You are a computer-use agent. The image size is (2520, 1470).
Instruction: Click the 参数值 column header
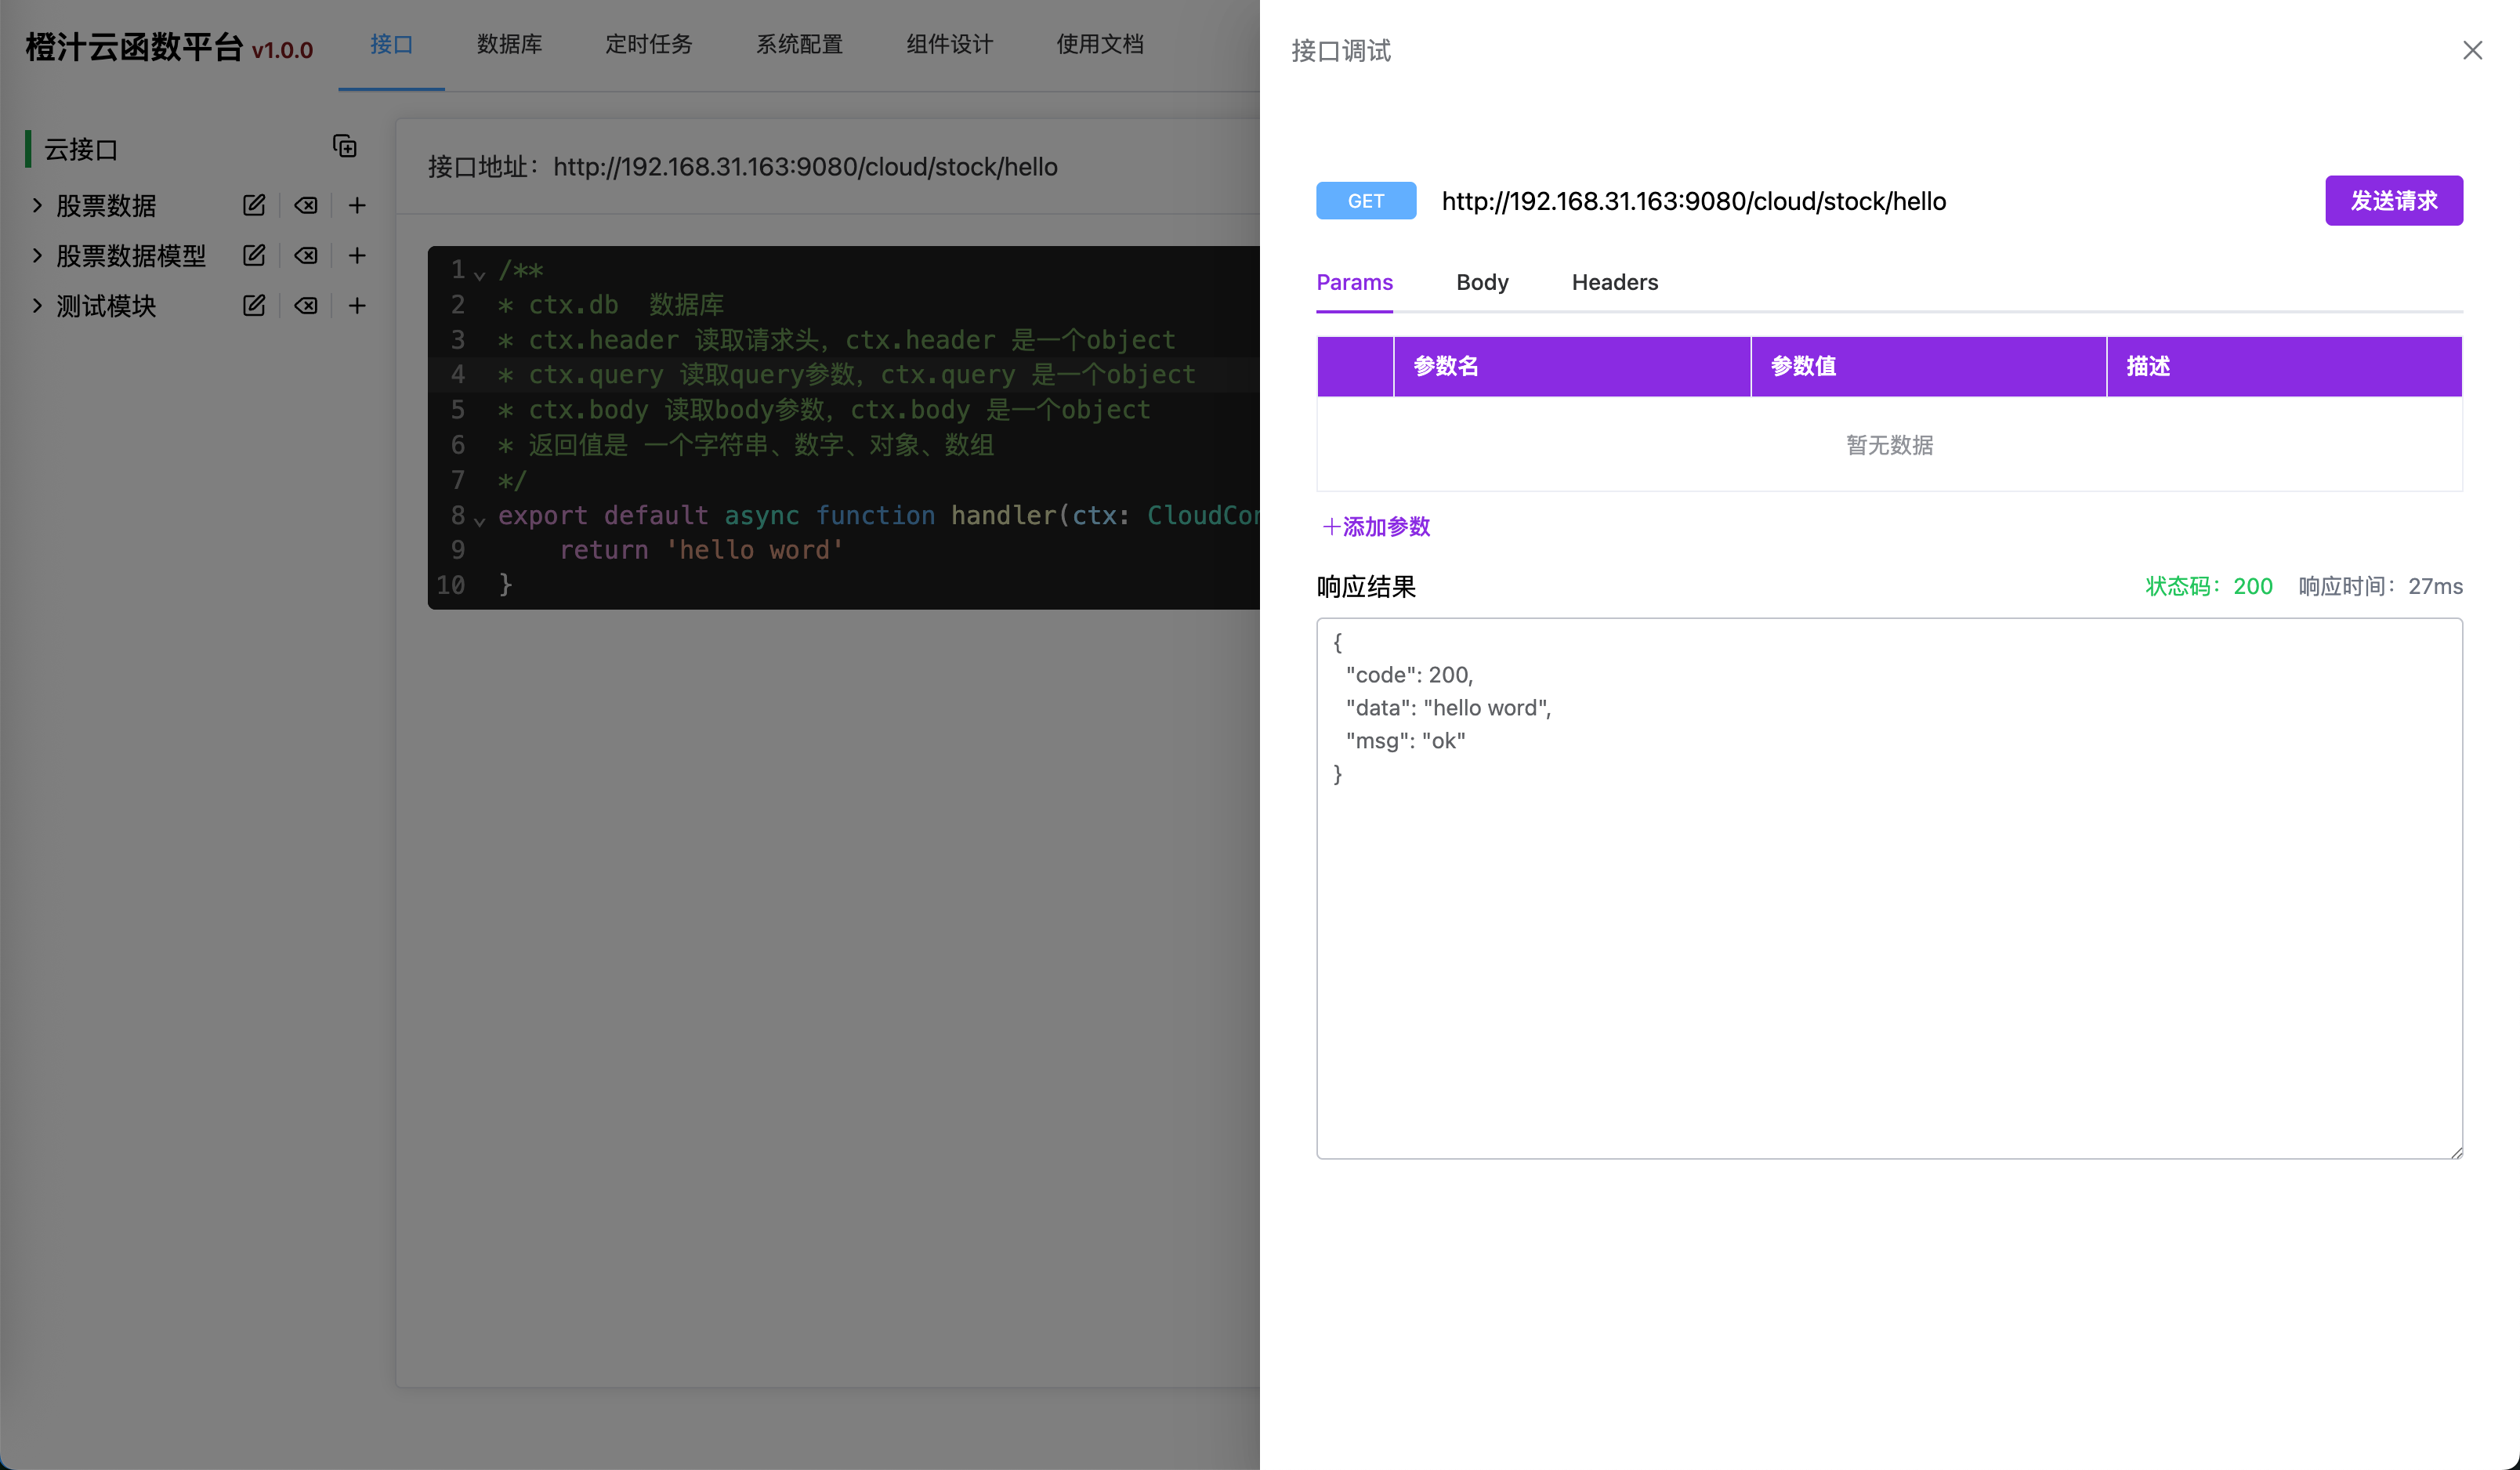(1928, 366)
